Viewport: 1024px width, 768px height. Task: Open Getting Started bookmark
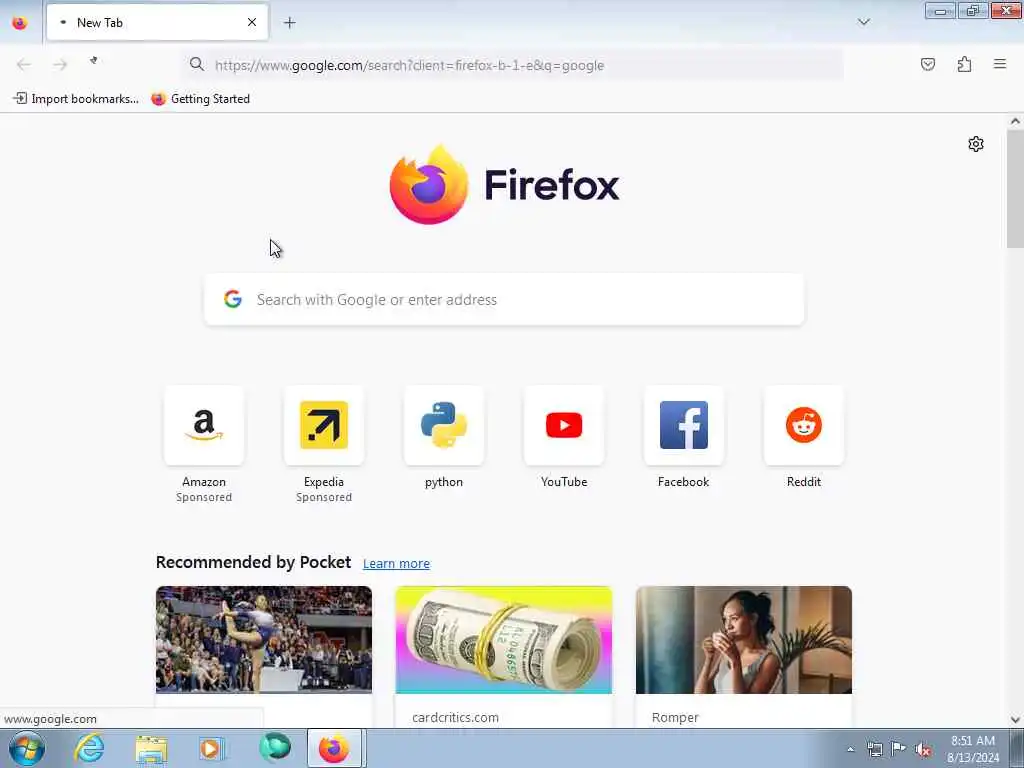pyautogui.click(x=200, y=99)
